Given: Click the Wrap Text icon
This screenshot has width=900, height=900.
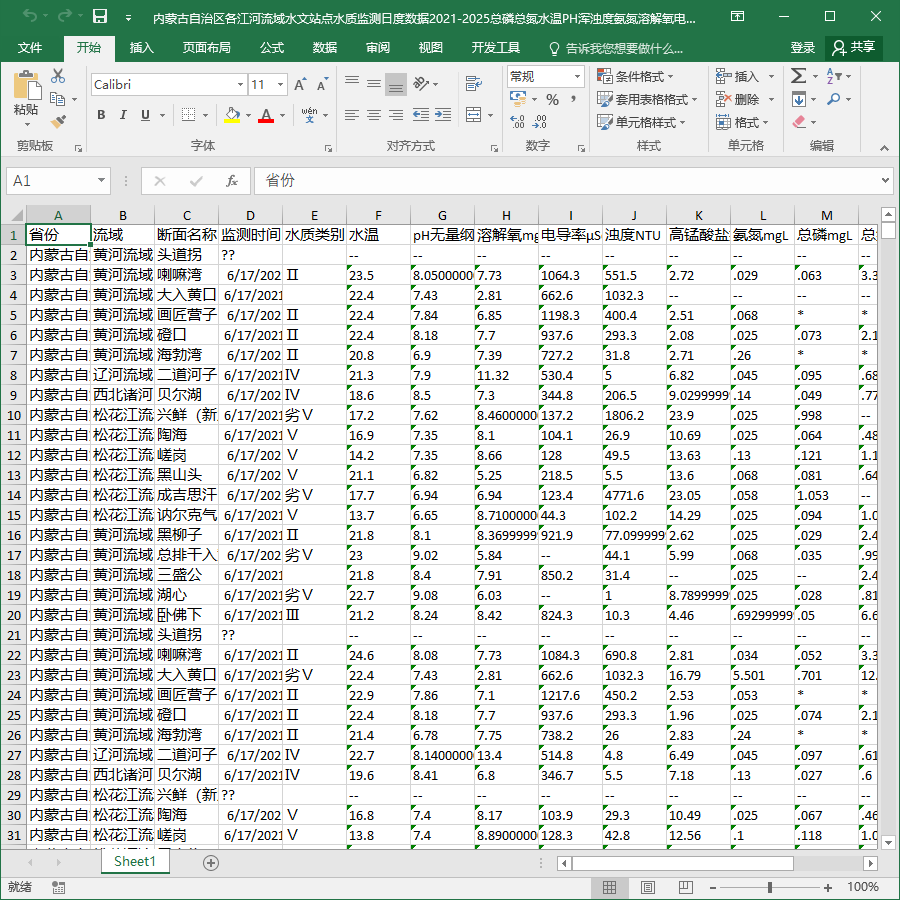Looking at the screenshot, I should [474, 84].
